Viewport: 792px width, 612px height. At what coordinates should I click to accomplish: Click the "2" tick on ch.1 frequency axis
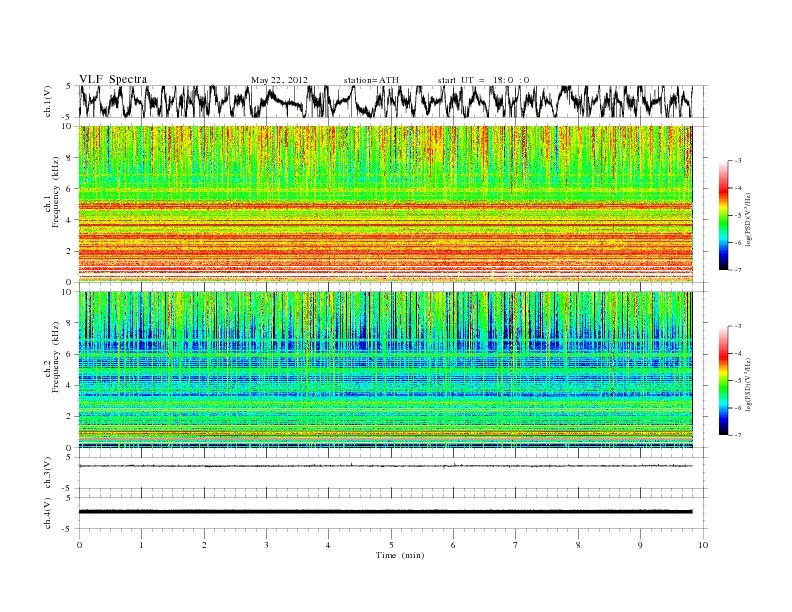[x=70, y=251]
